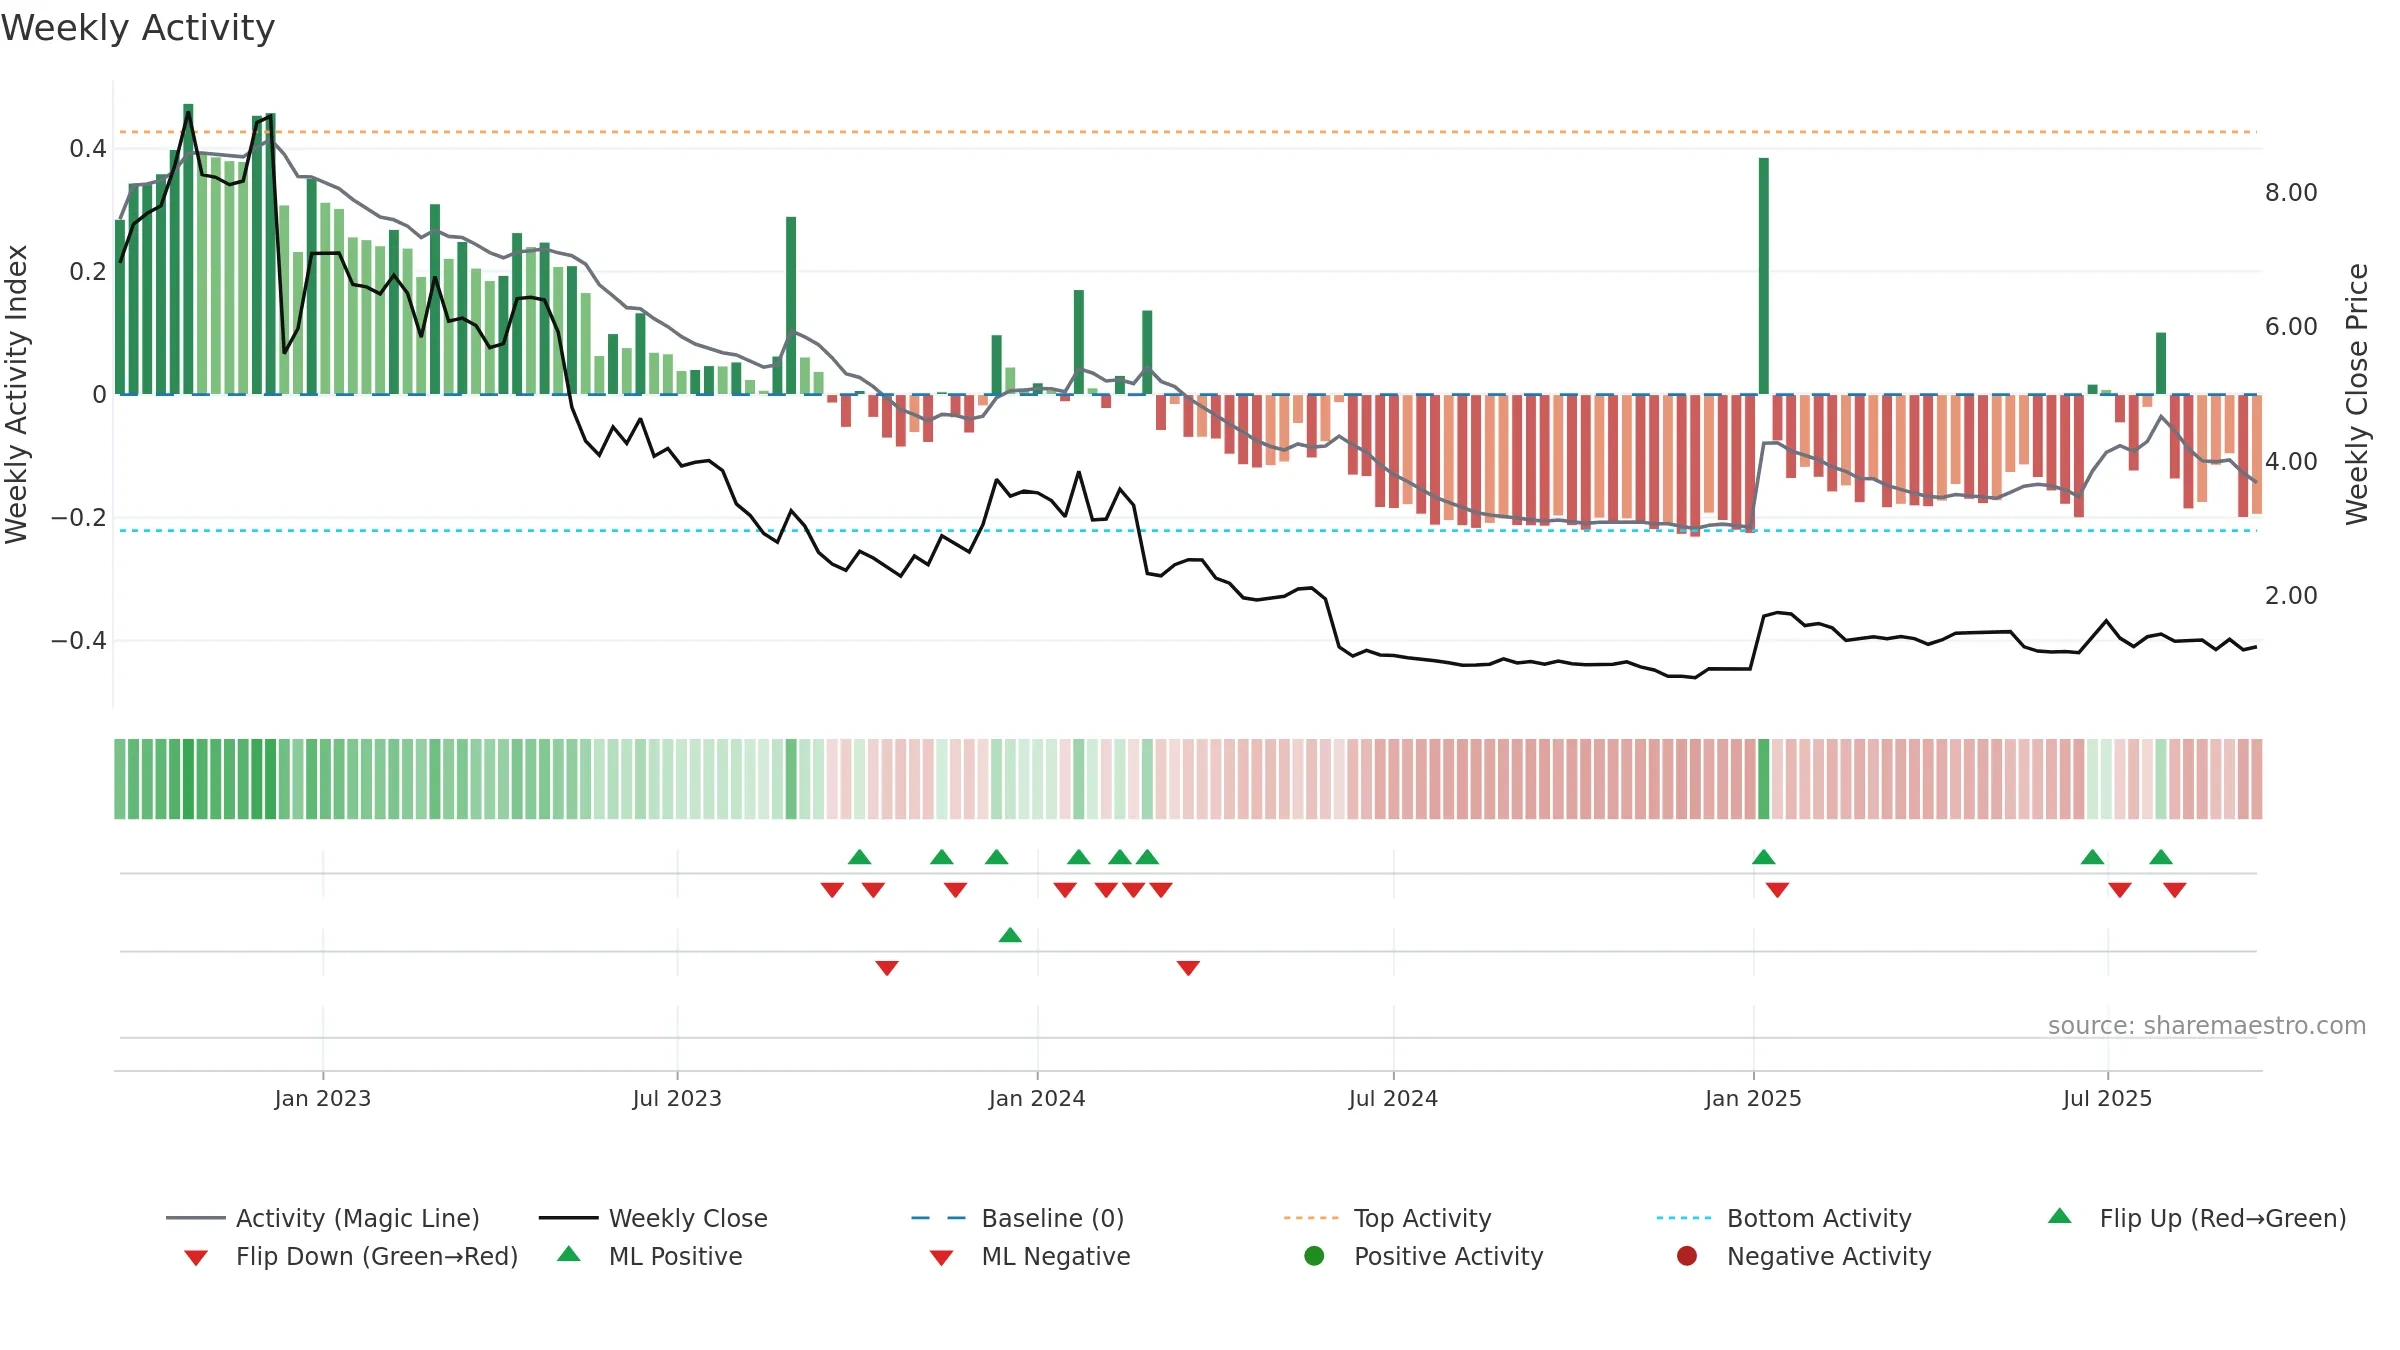Toggle the Flip Up (Red→Green) legend entry
The height and width of the screenshot is (1350, 2400).
[2197, 1218]
